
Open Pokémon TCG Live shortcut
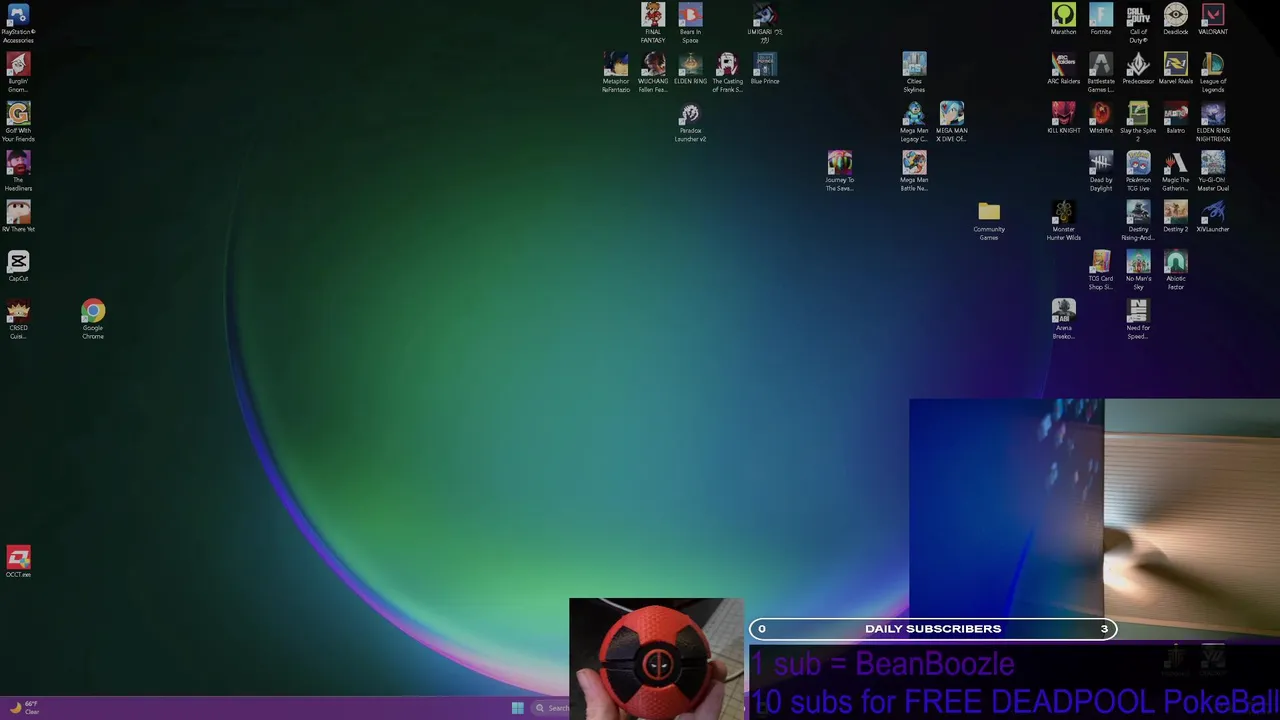(1138, 171)
